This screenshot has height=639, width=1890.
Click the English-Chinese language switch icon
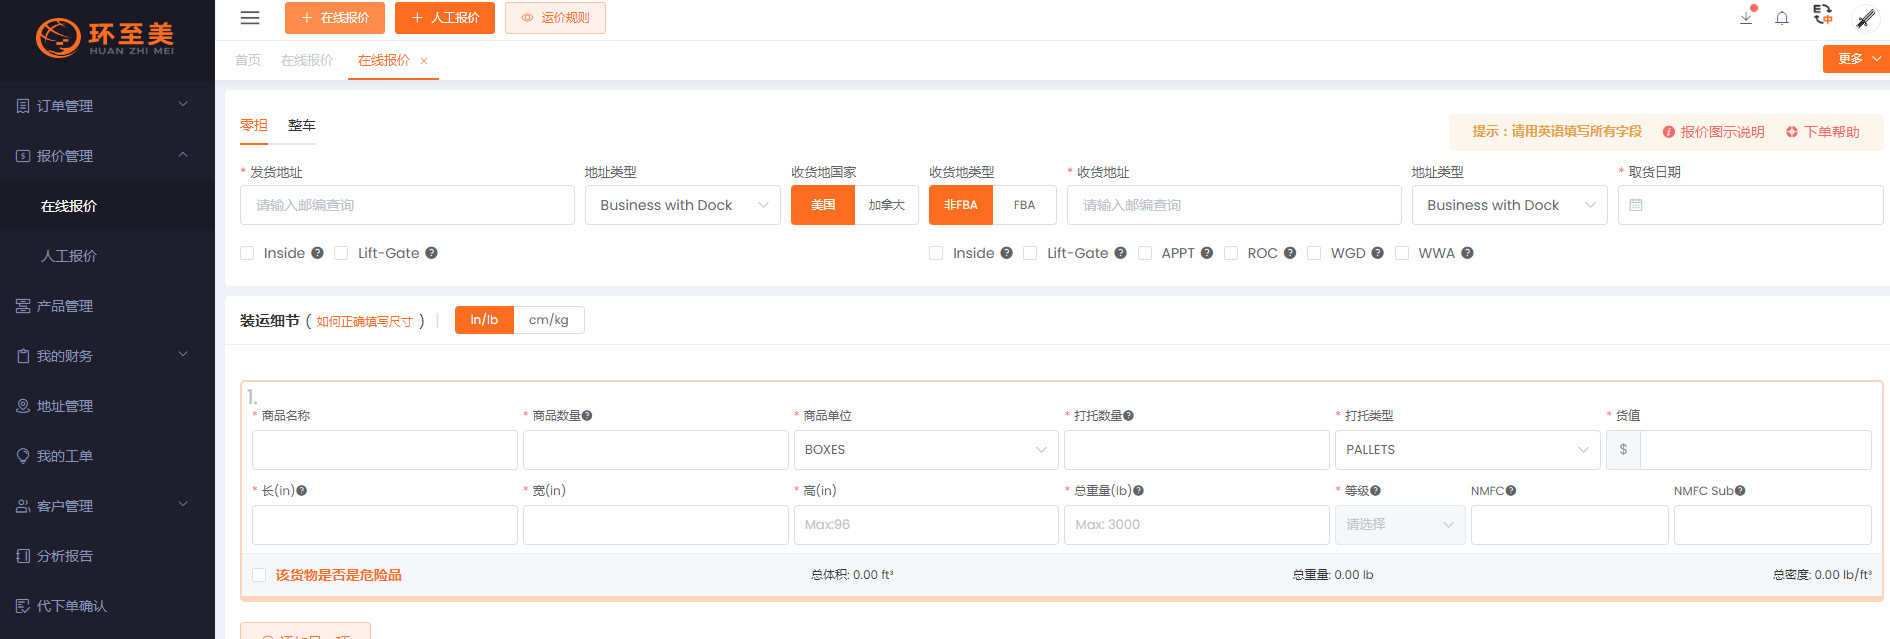1823,15
